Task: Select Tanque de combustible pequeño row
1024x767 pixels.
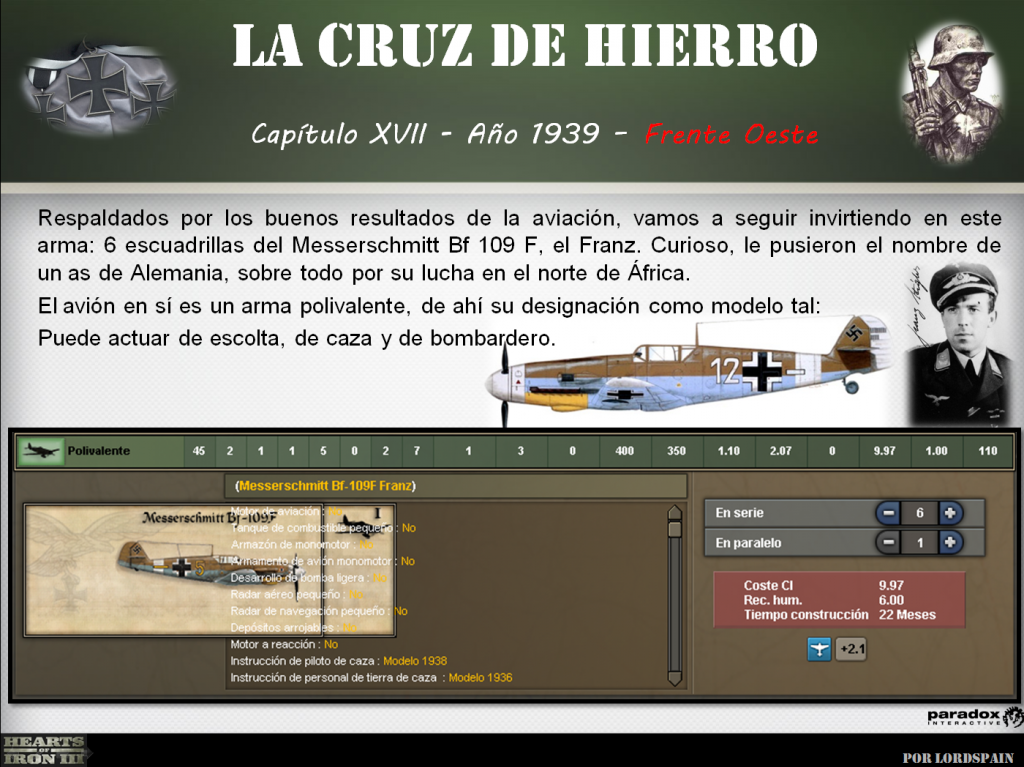Action: (x=323, y=528)
